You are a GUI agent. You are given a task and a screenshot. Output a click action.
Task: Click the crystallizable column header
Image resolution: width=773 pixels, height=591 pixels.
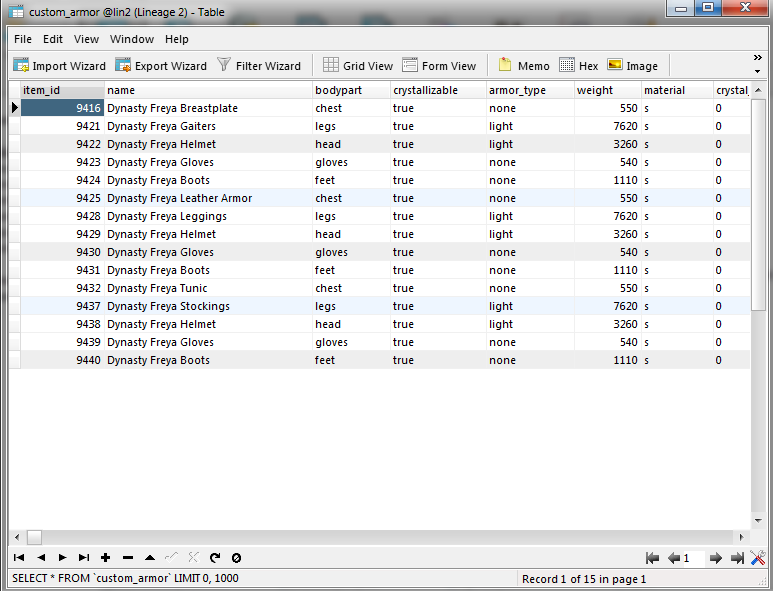tap(438, 90)
